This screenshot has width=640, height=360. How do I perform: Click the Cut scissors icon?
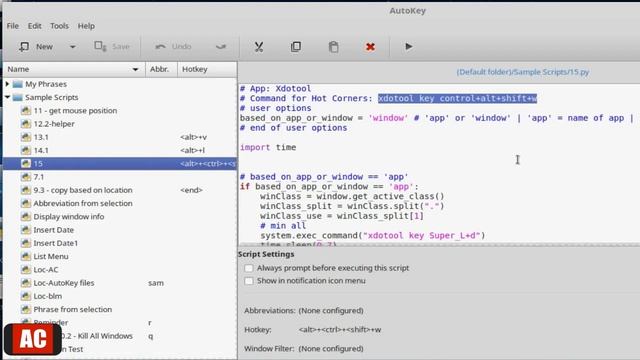(x=259, y=47)
